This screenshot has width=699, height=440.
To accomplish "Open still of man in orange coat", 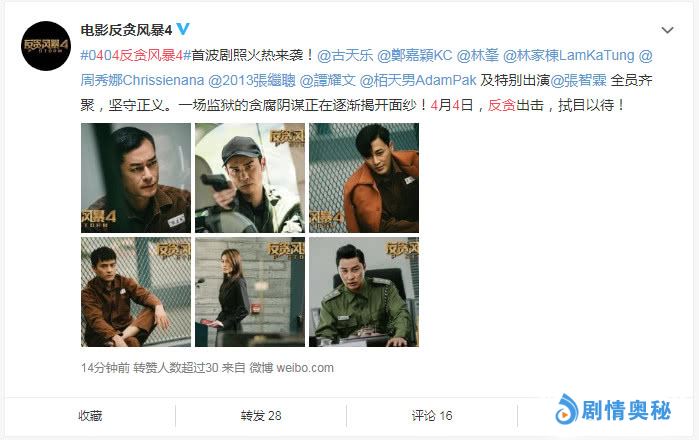I will tap(364, 178).
